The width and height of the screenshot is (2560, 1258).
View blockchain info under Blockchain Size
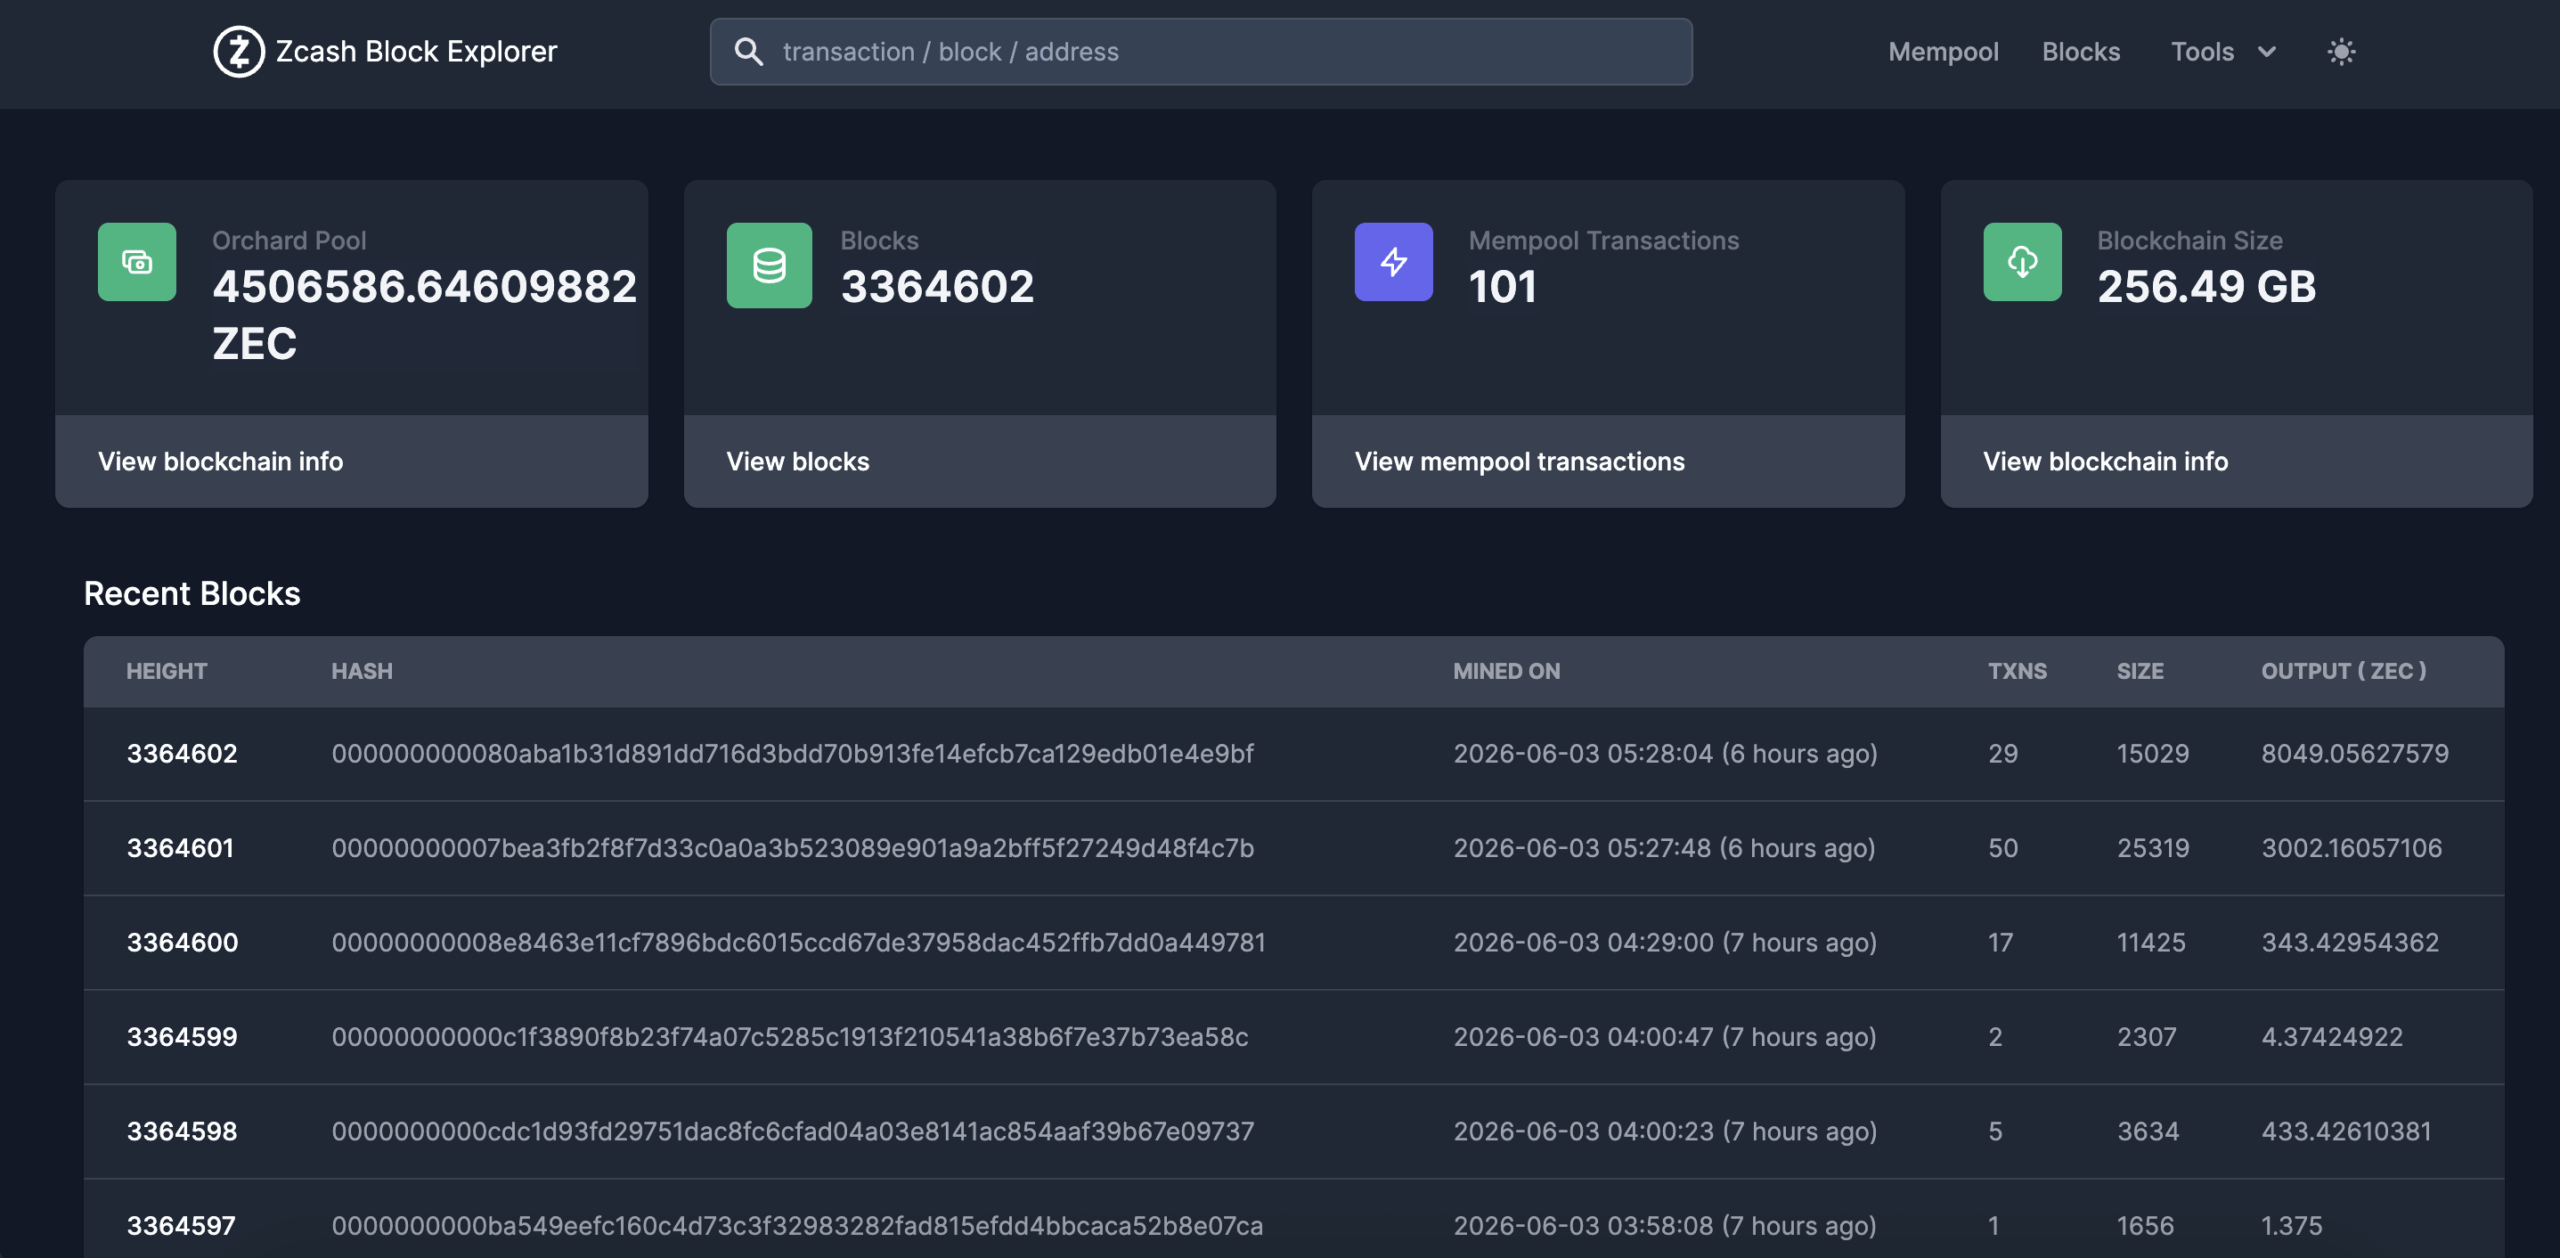pos(2105,461)
